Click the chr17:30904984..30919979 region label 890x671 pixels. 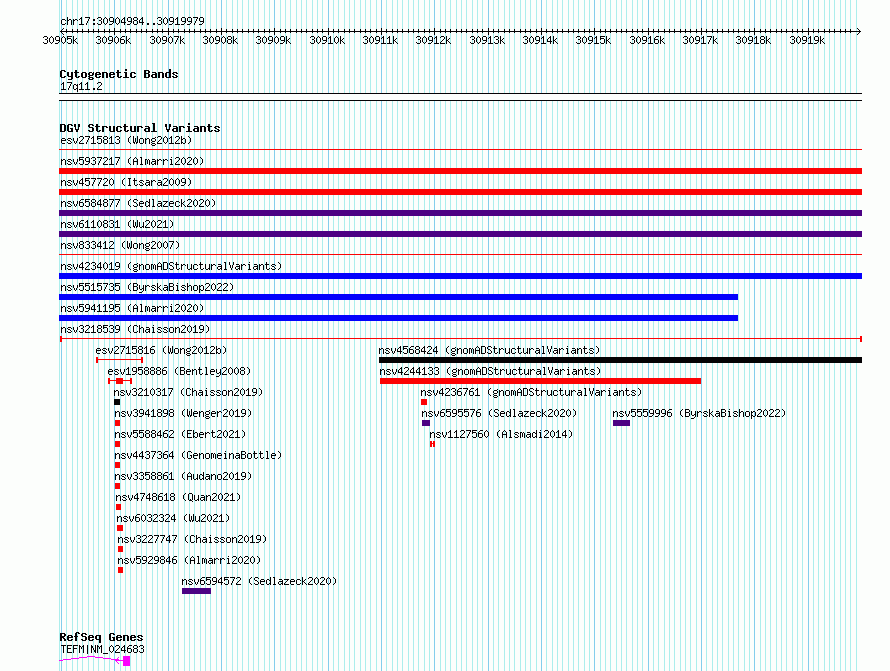[132, 22]
